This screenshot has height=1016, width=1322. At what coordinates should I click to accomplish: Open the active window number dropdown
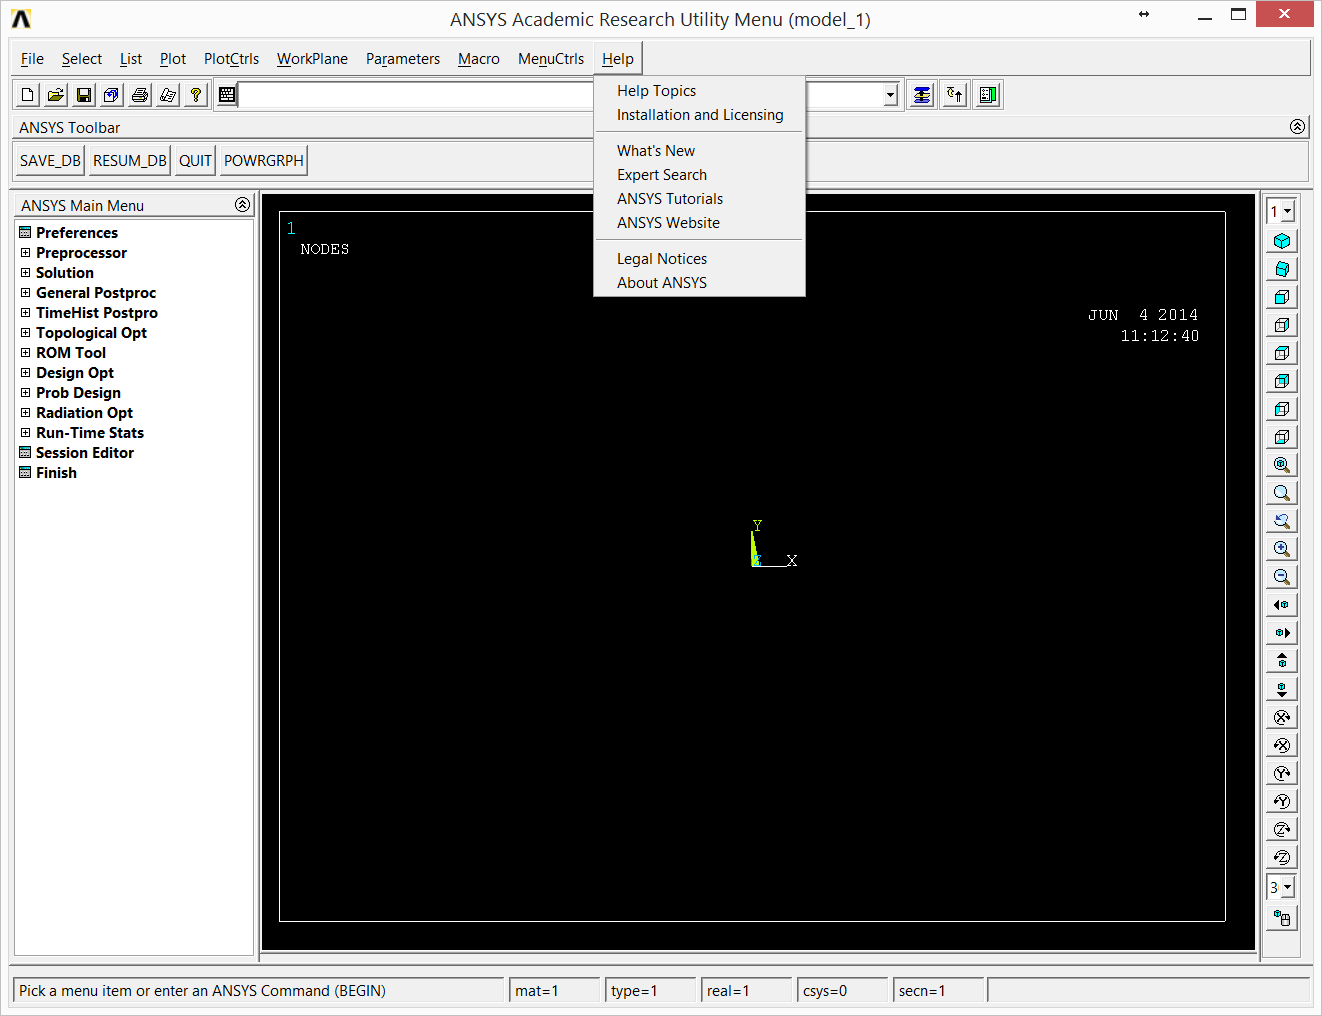(x=1288, y=212)
